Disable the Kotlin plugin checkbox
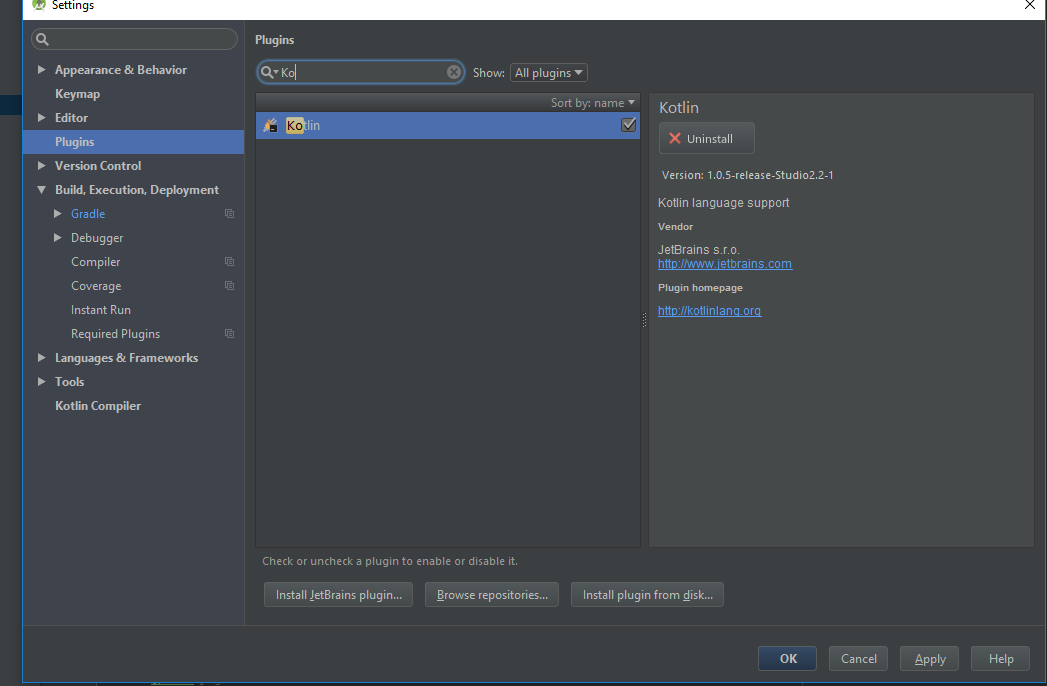 pos(628,125)
